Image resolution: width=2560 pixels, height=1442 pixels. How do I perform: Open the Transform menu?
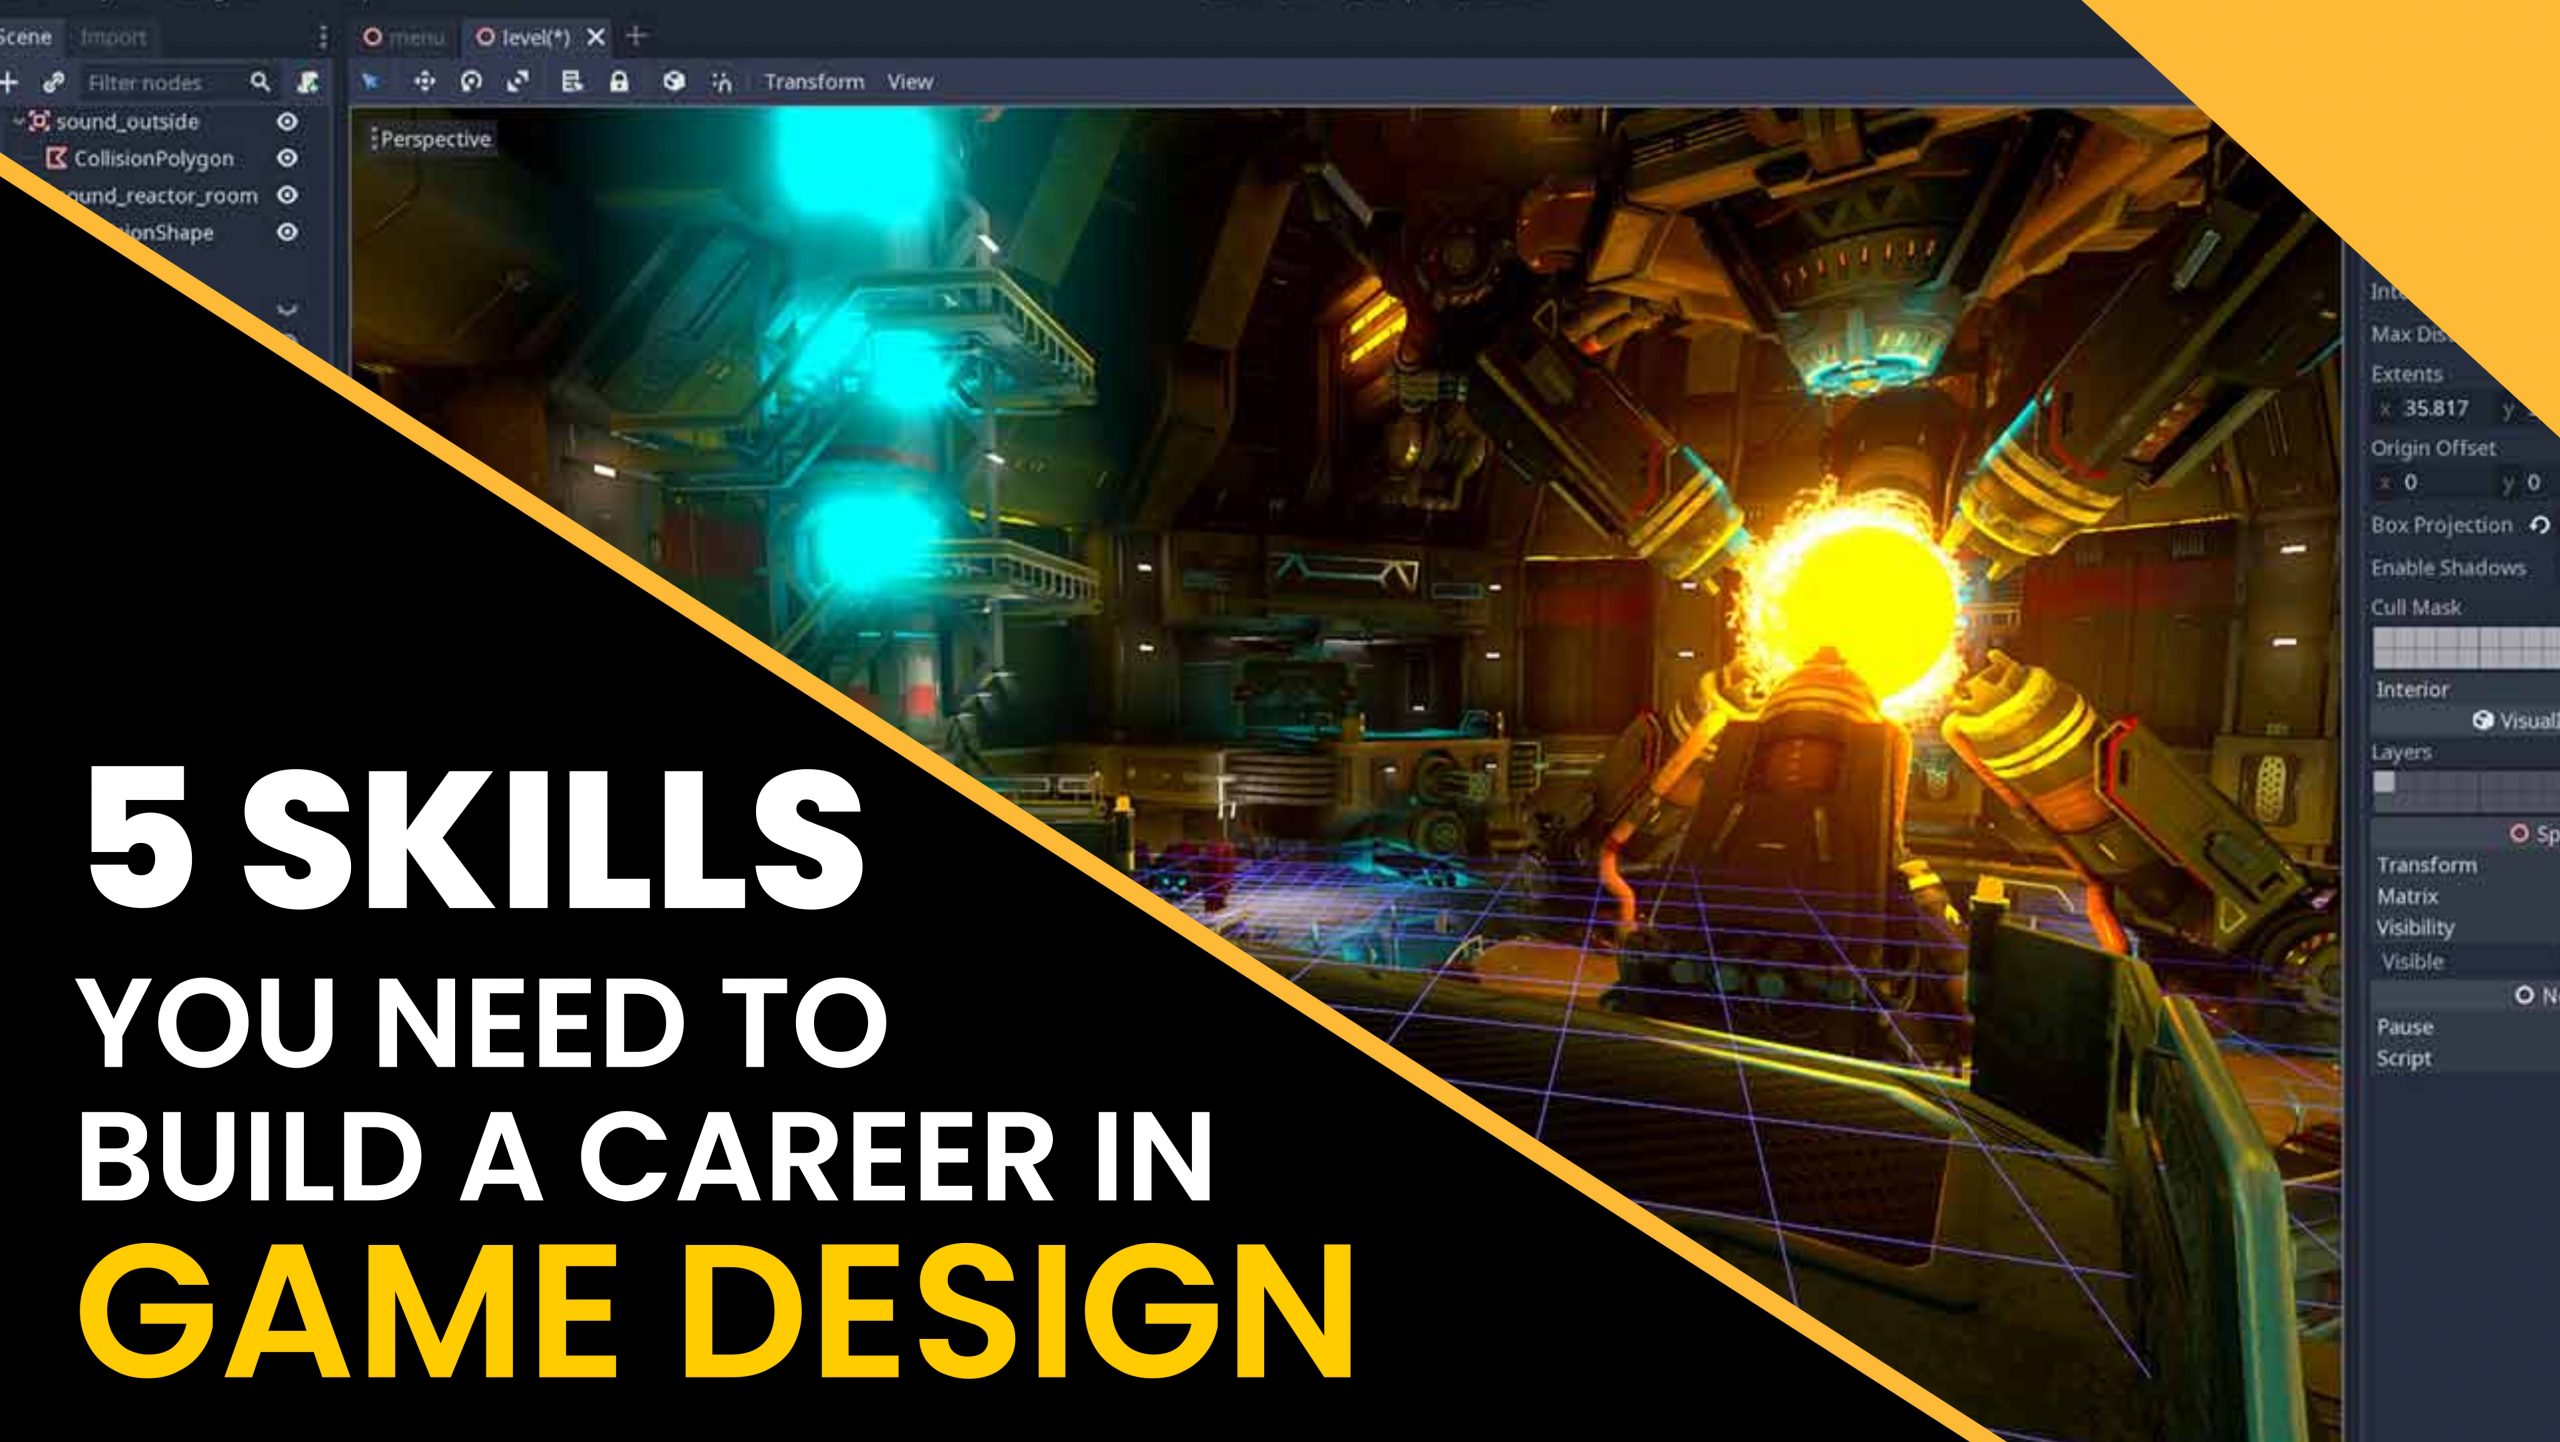pos(815,81)
